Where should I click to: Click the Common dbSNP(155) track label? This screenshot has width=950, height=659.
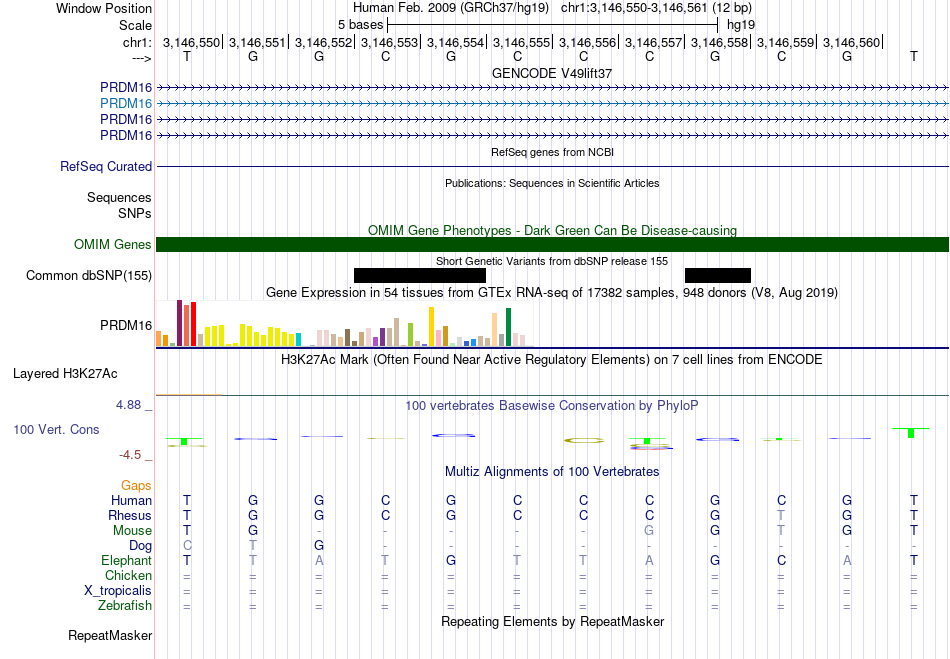[x=89, y=276]
